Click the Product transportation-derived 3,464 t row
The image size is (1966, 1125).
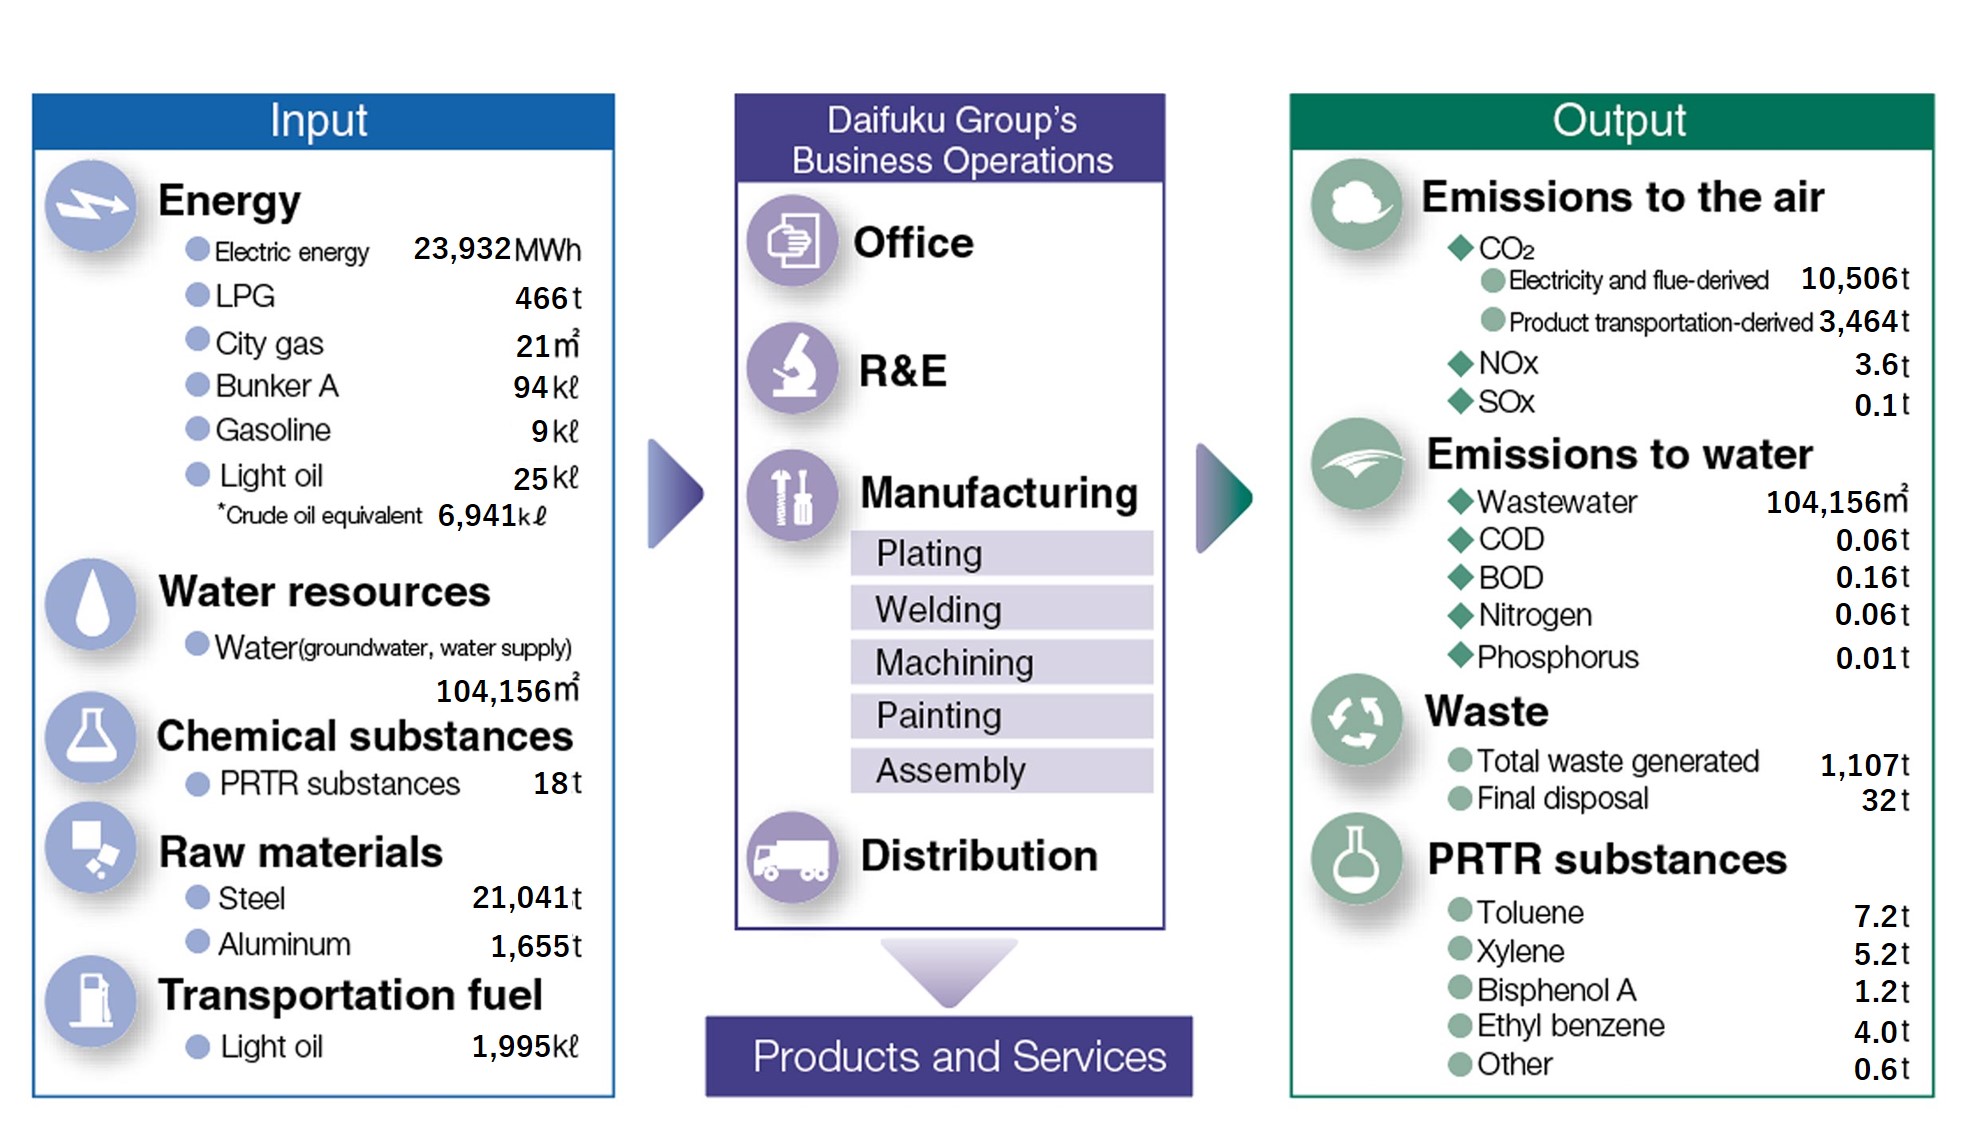tap(1695, 321)
